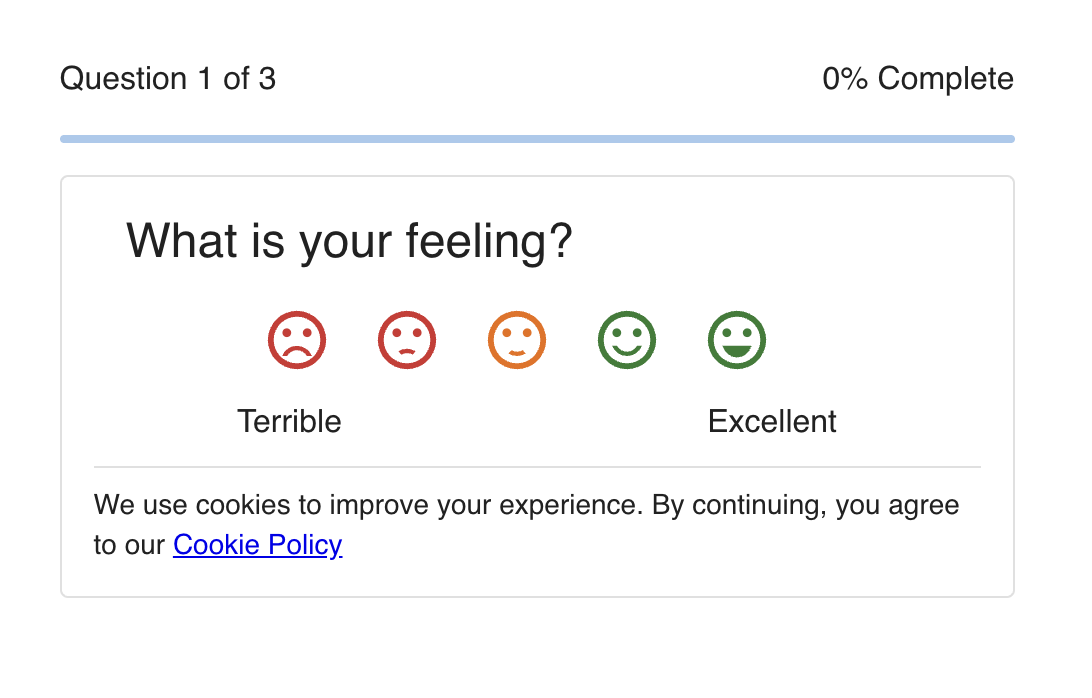The width and height of the screenshot is (1092, 698).
Task: Click the 'What is your feeling?' heading
Action: [x=349, y=241]
